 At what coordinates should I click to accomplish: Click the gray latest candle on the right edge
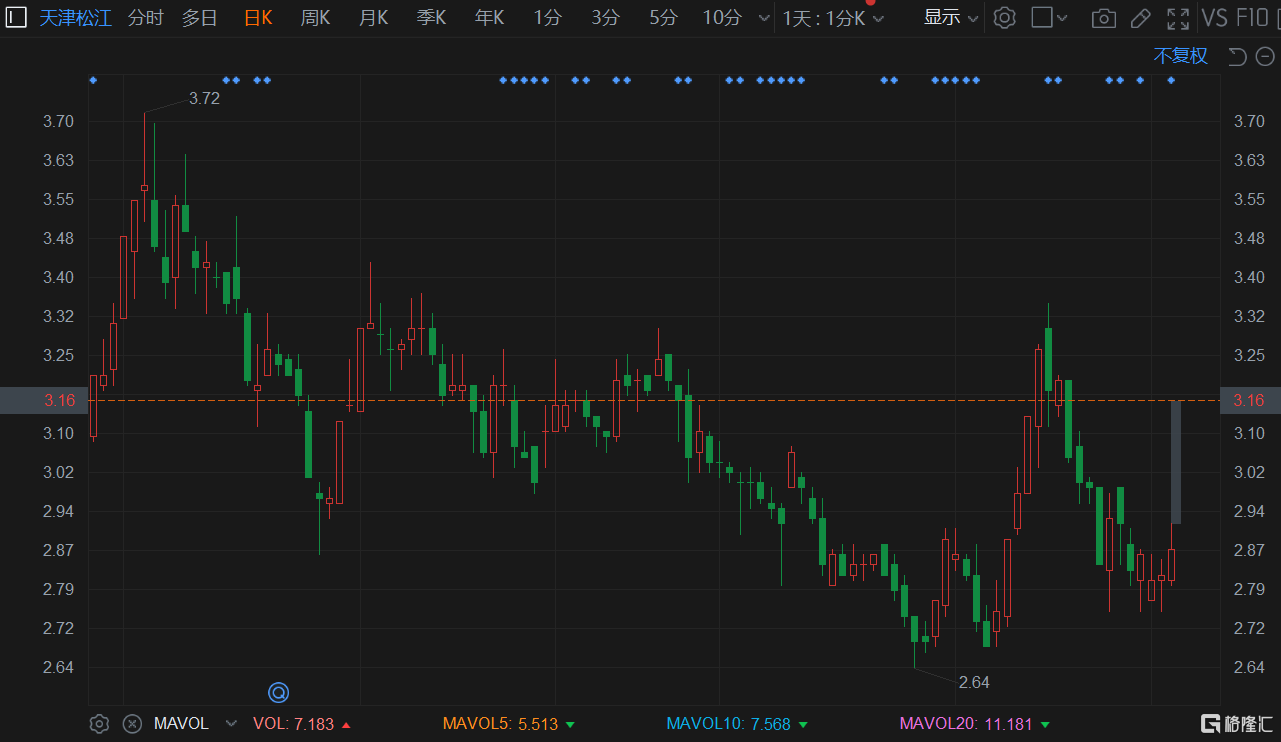pos(1176,462)
